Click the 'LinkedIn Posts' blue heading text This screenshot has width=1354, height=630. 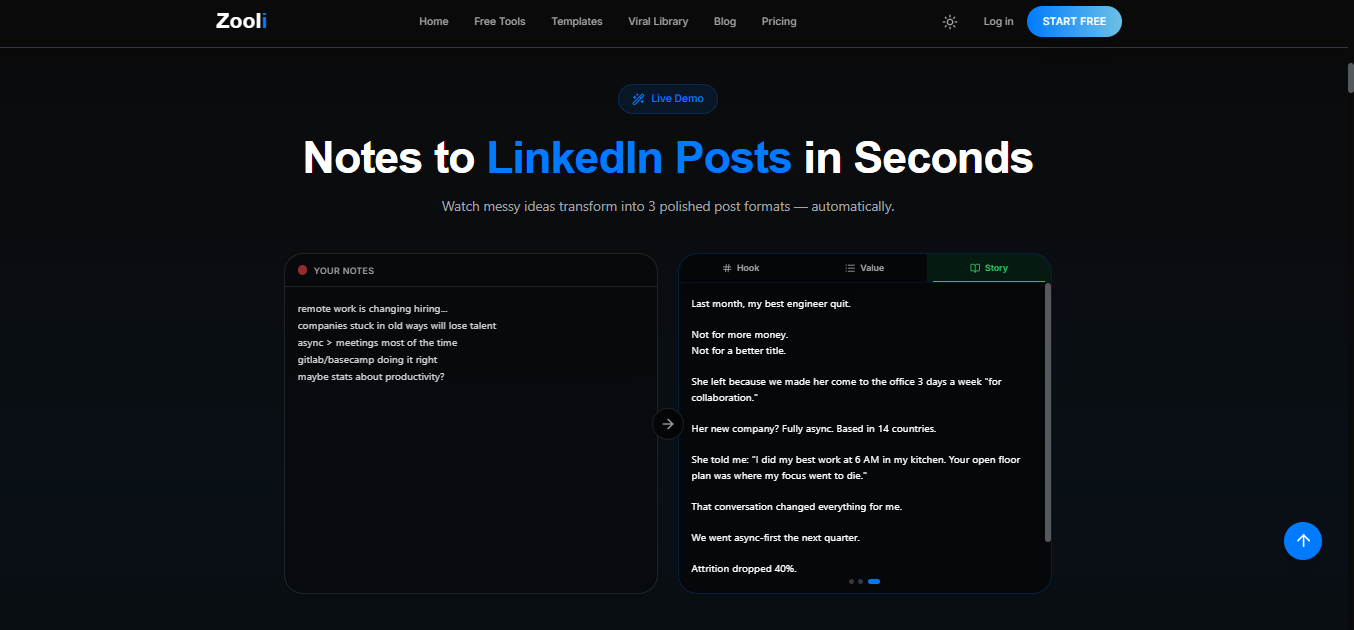point(639,158)
